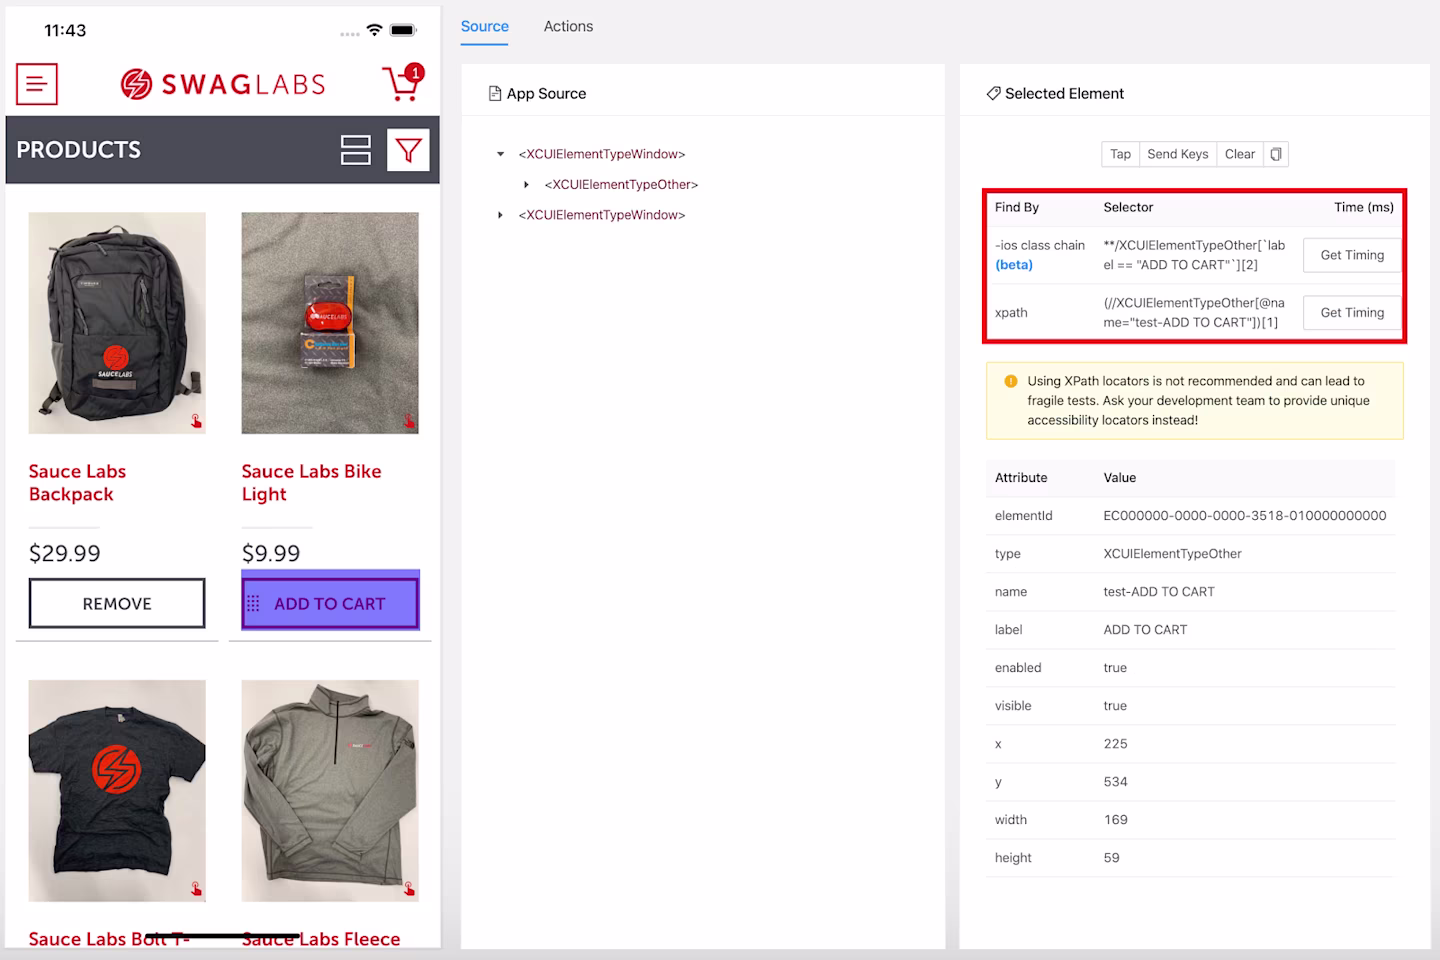Toggle the product layout view icon

coord(356,150)
